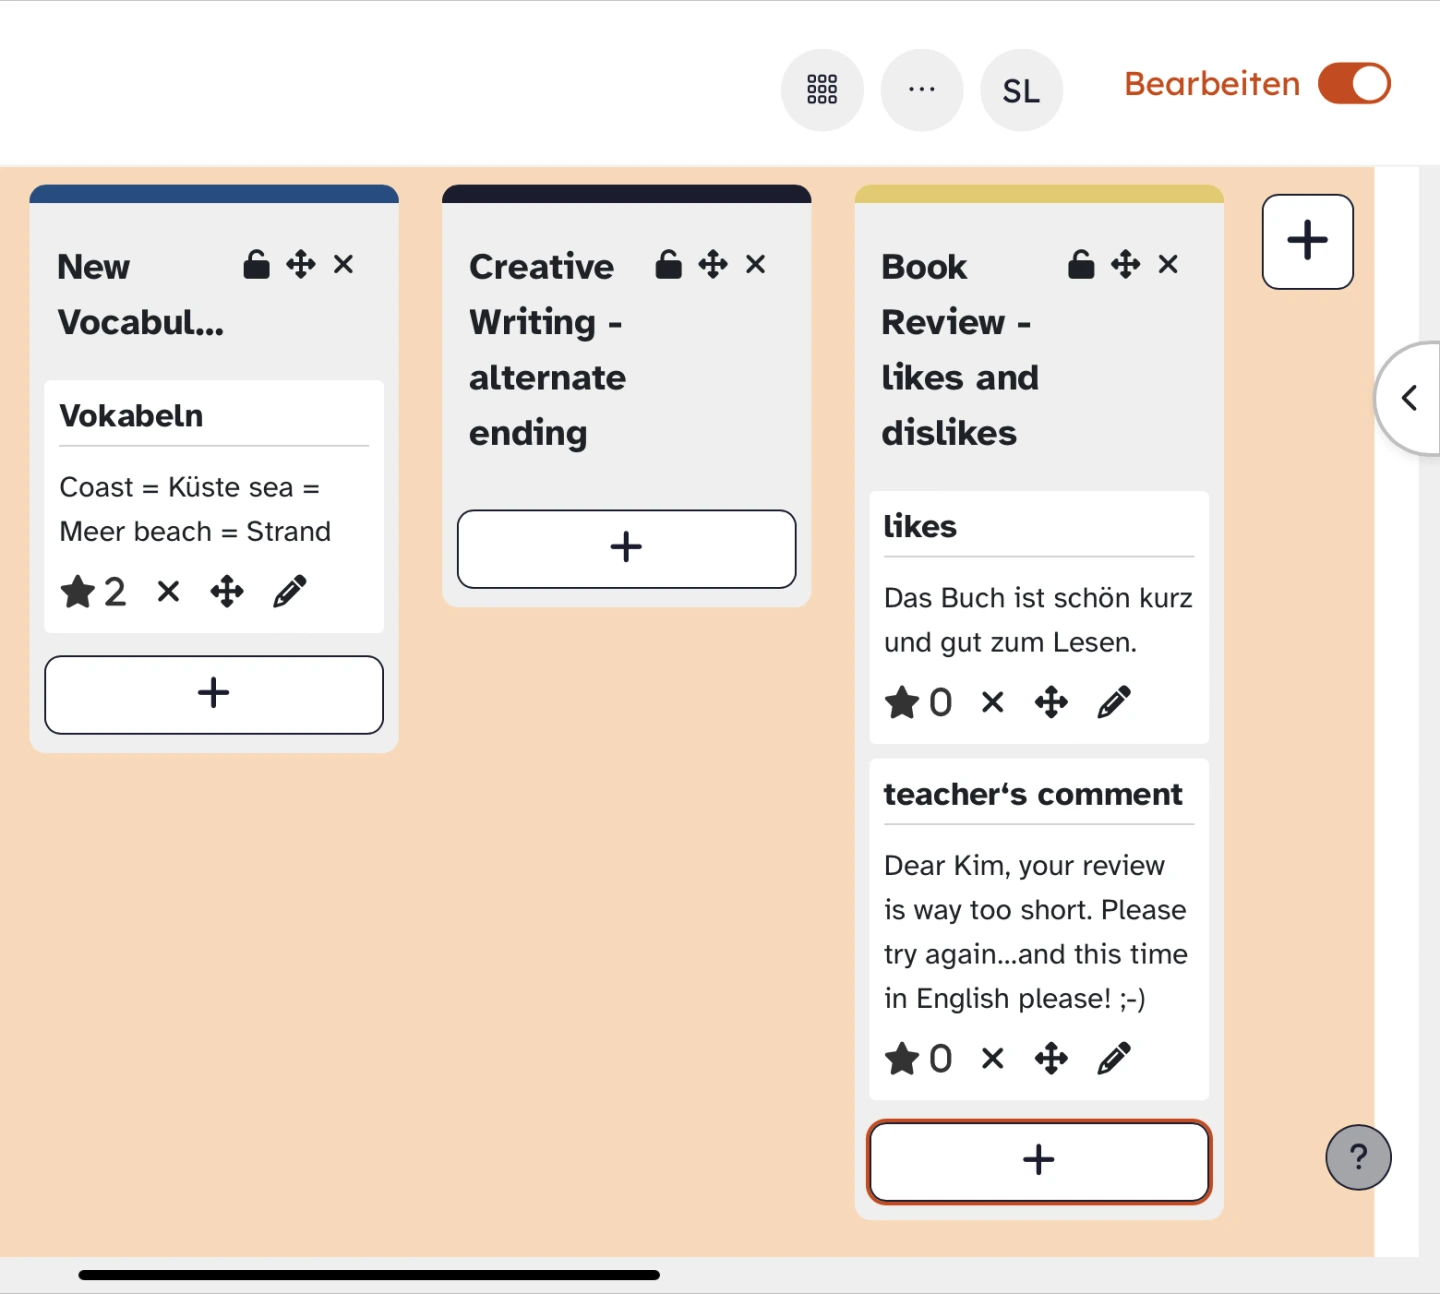Star the likes card
Viewport: 1440px width, 1294px height.
902,703
